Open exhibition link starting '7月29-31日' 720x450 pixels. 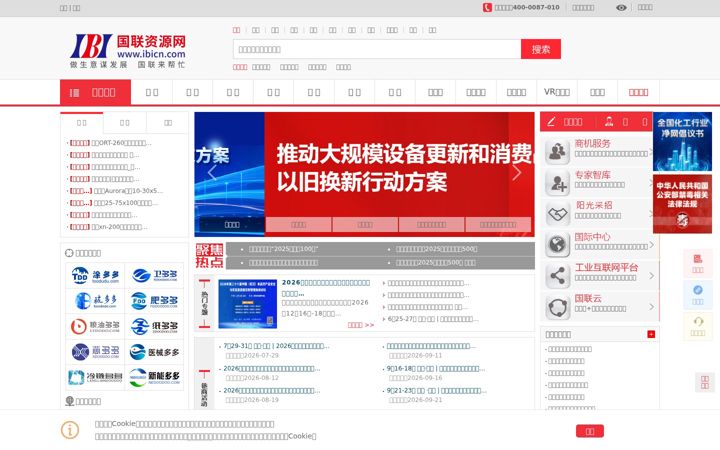tap(276, 346)
